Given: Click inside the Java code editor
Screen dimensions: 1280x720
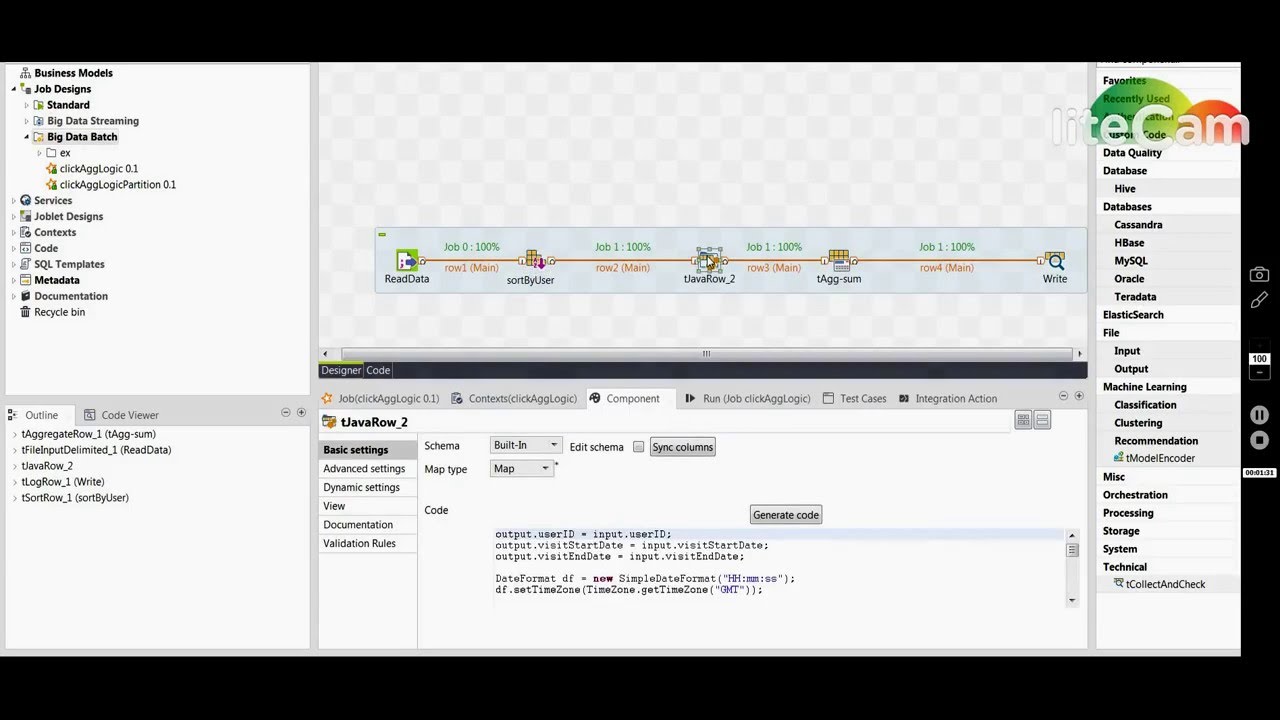Looking at the screenshot, I should click(780, 567).
